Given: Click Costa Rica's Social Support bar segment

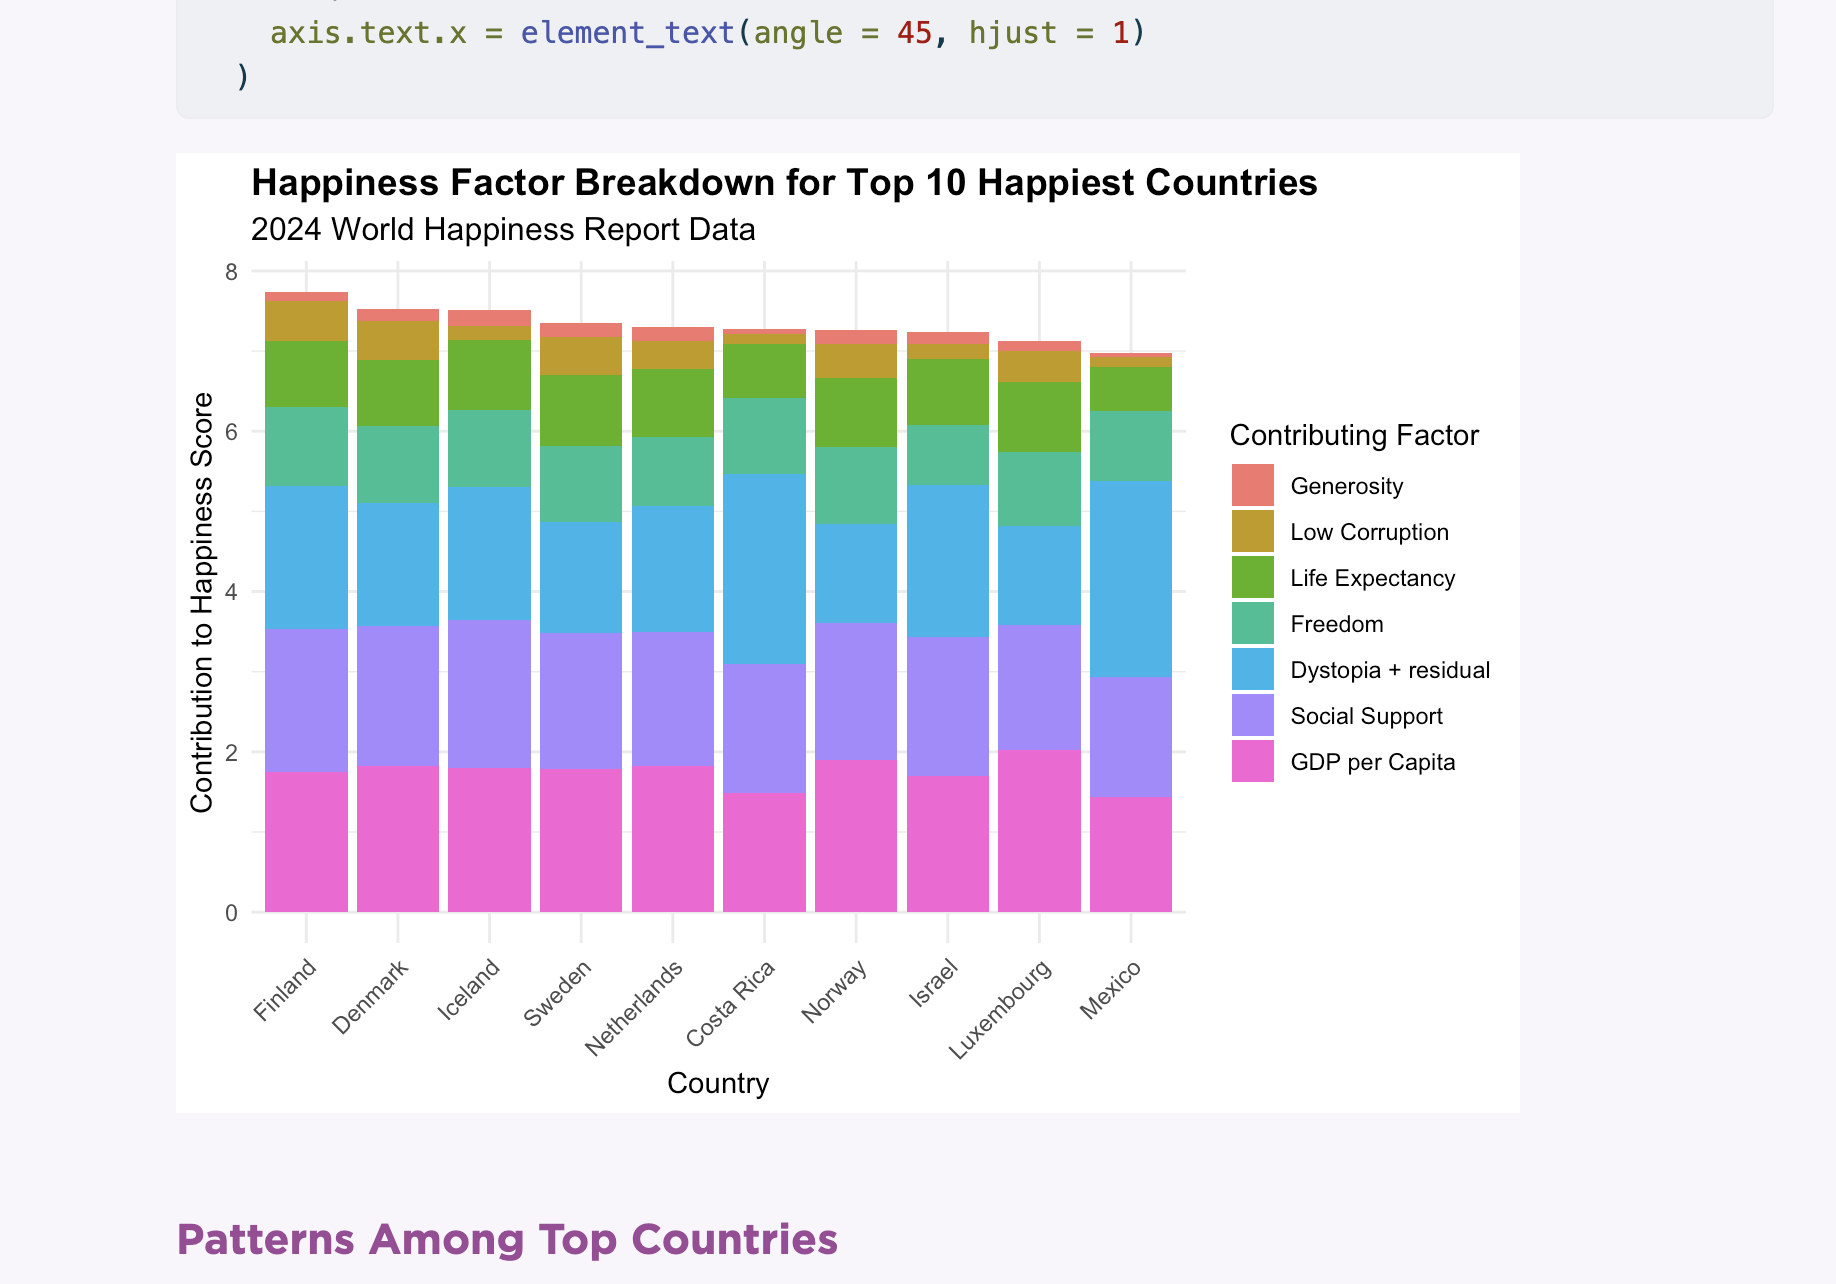Looking at the screenshot, I should (764, 728).
